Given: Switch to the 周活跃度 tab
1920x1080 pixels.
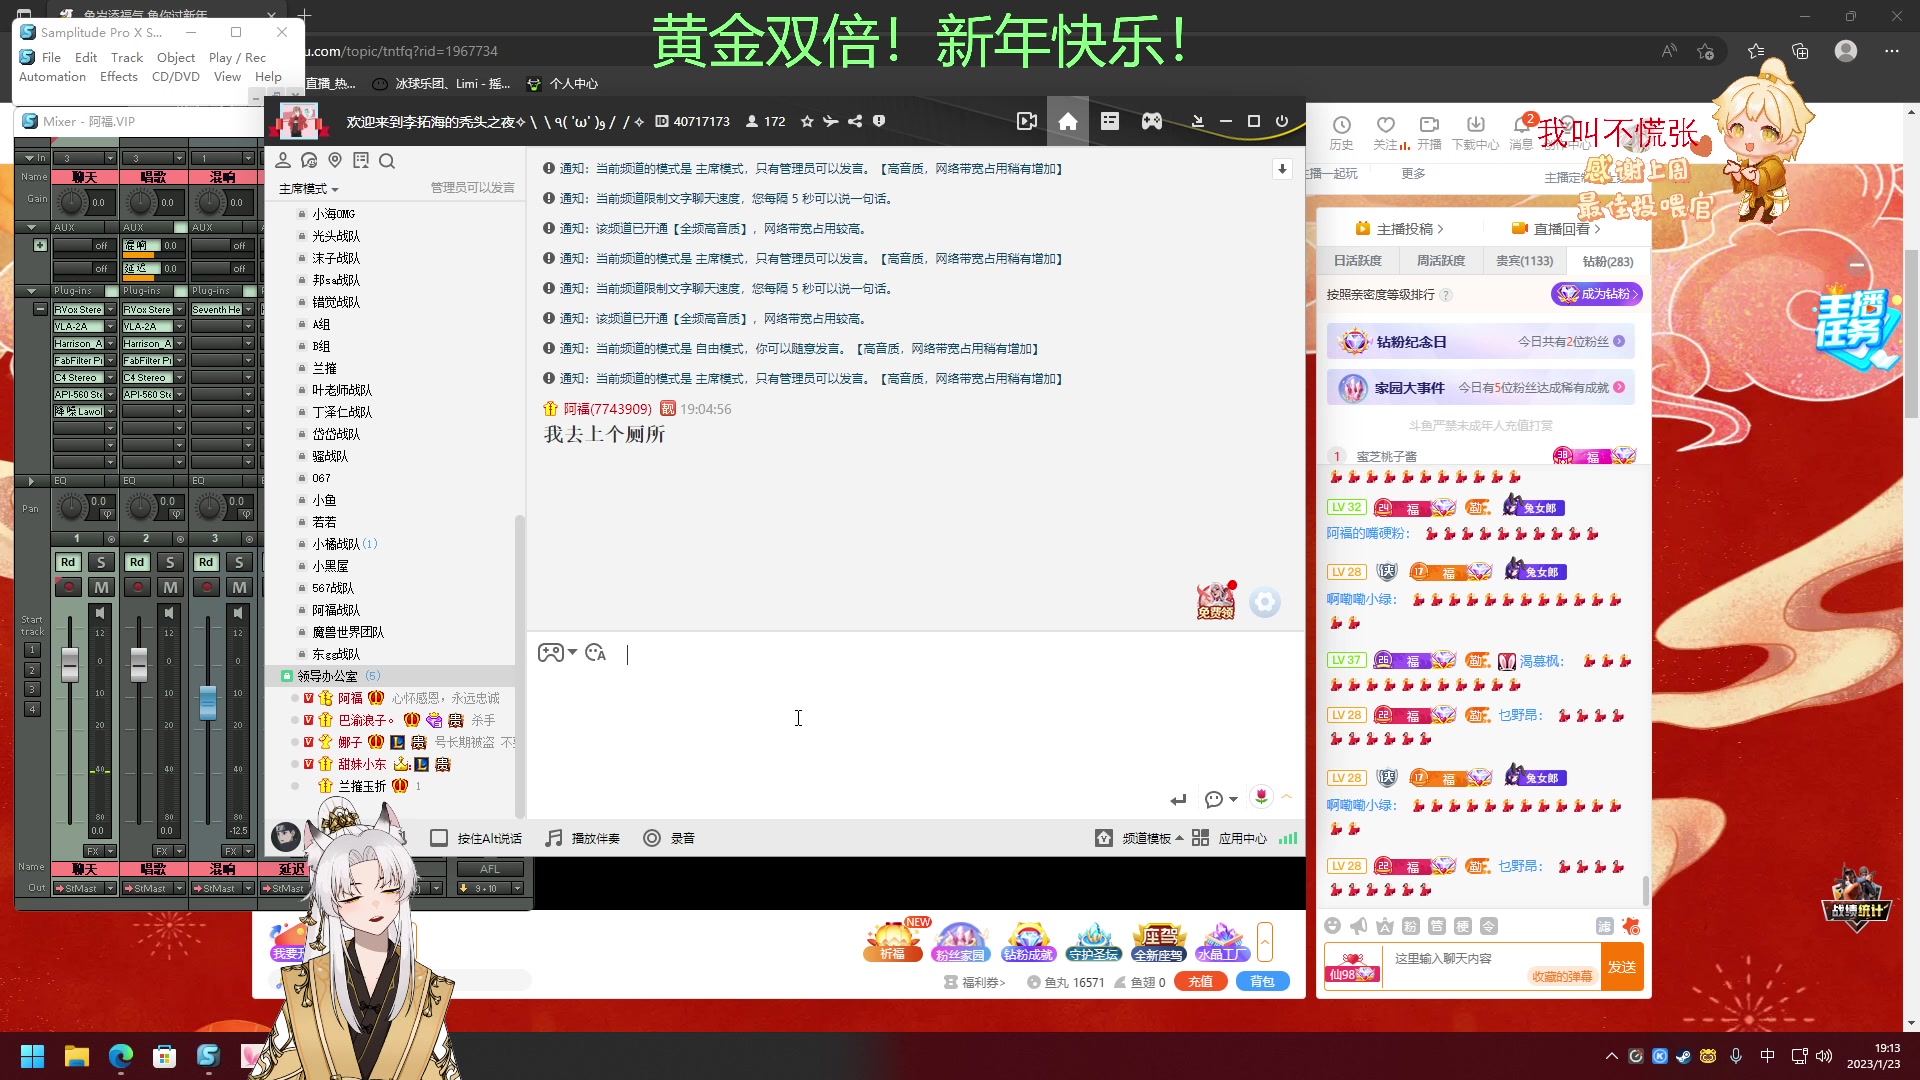Looking at the screenshot, I should 1441,261.
